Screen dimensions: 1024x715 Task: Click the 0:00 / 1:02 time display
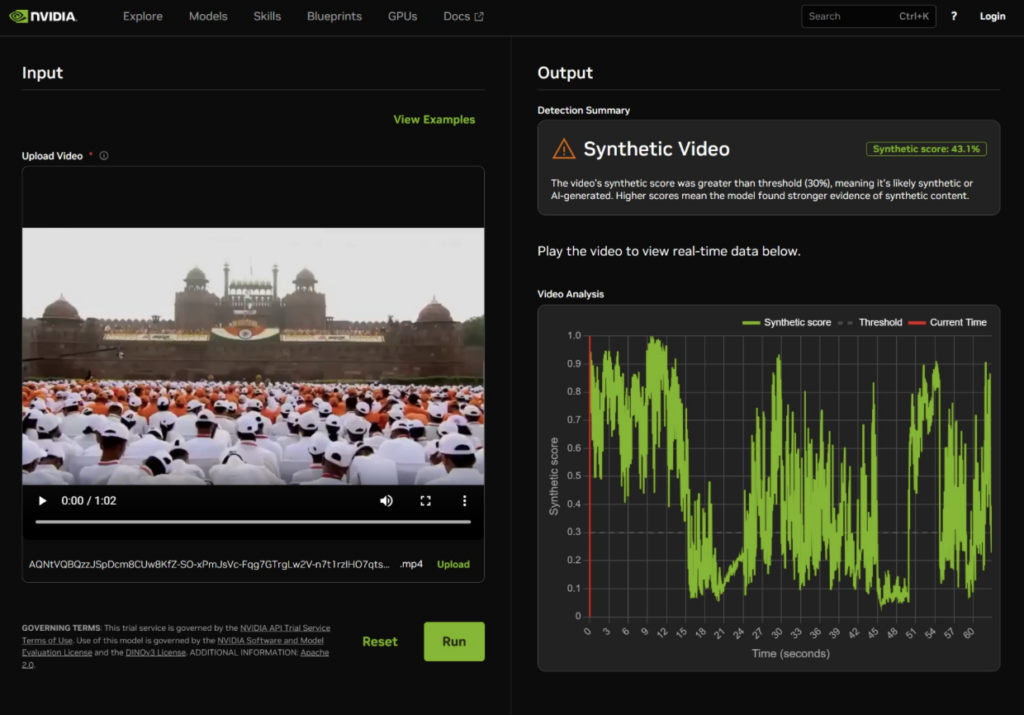tap(89, 501)
